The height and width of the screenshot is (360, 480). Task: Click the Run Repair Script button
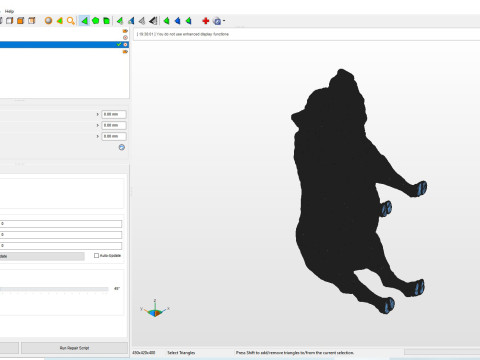[x=74, y=348]
